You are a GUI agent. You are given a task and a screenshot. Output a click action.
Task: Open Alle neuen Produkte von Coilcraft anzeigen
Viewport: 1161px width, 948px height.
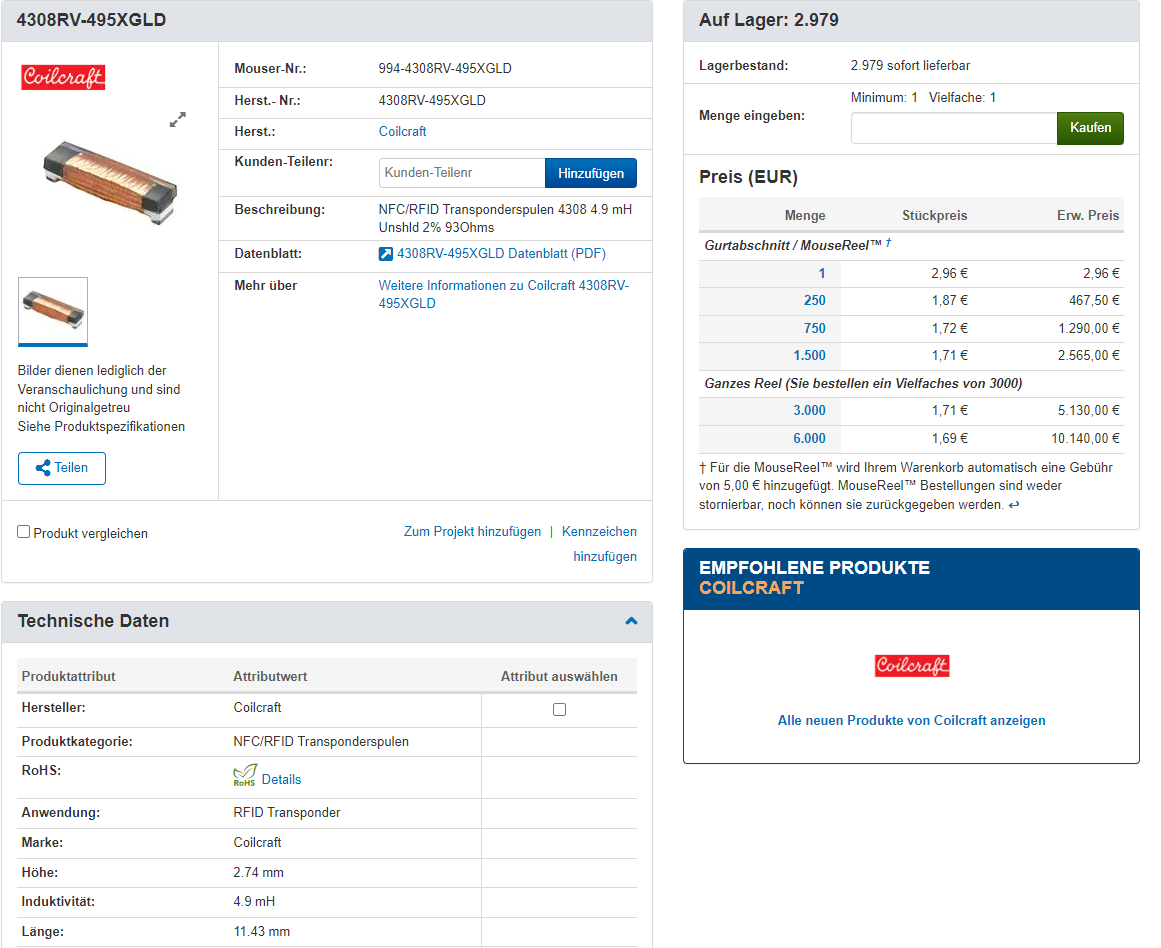(x=911, y=721)
